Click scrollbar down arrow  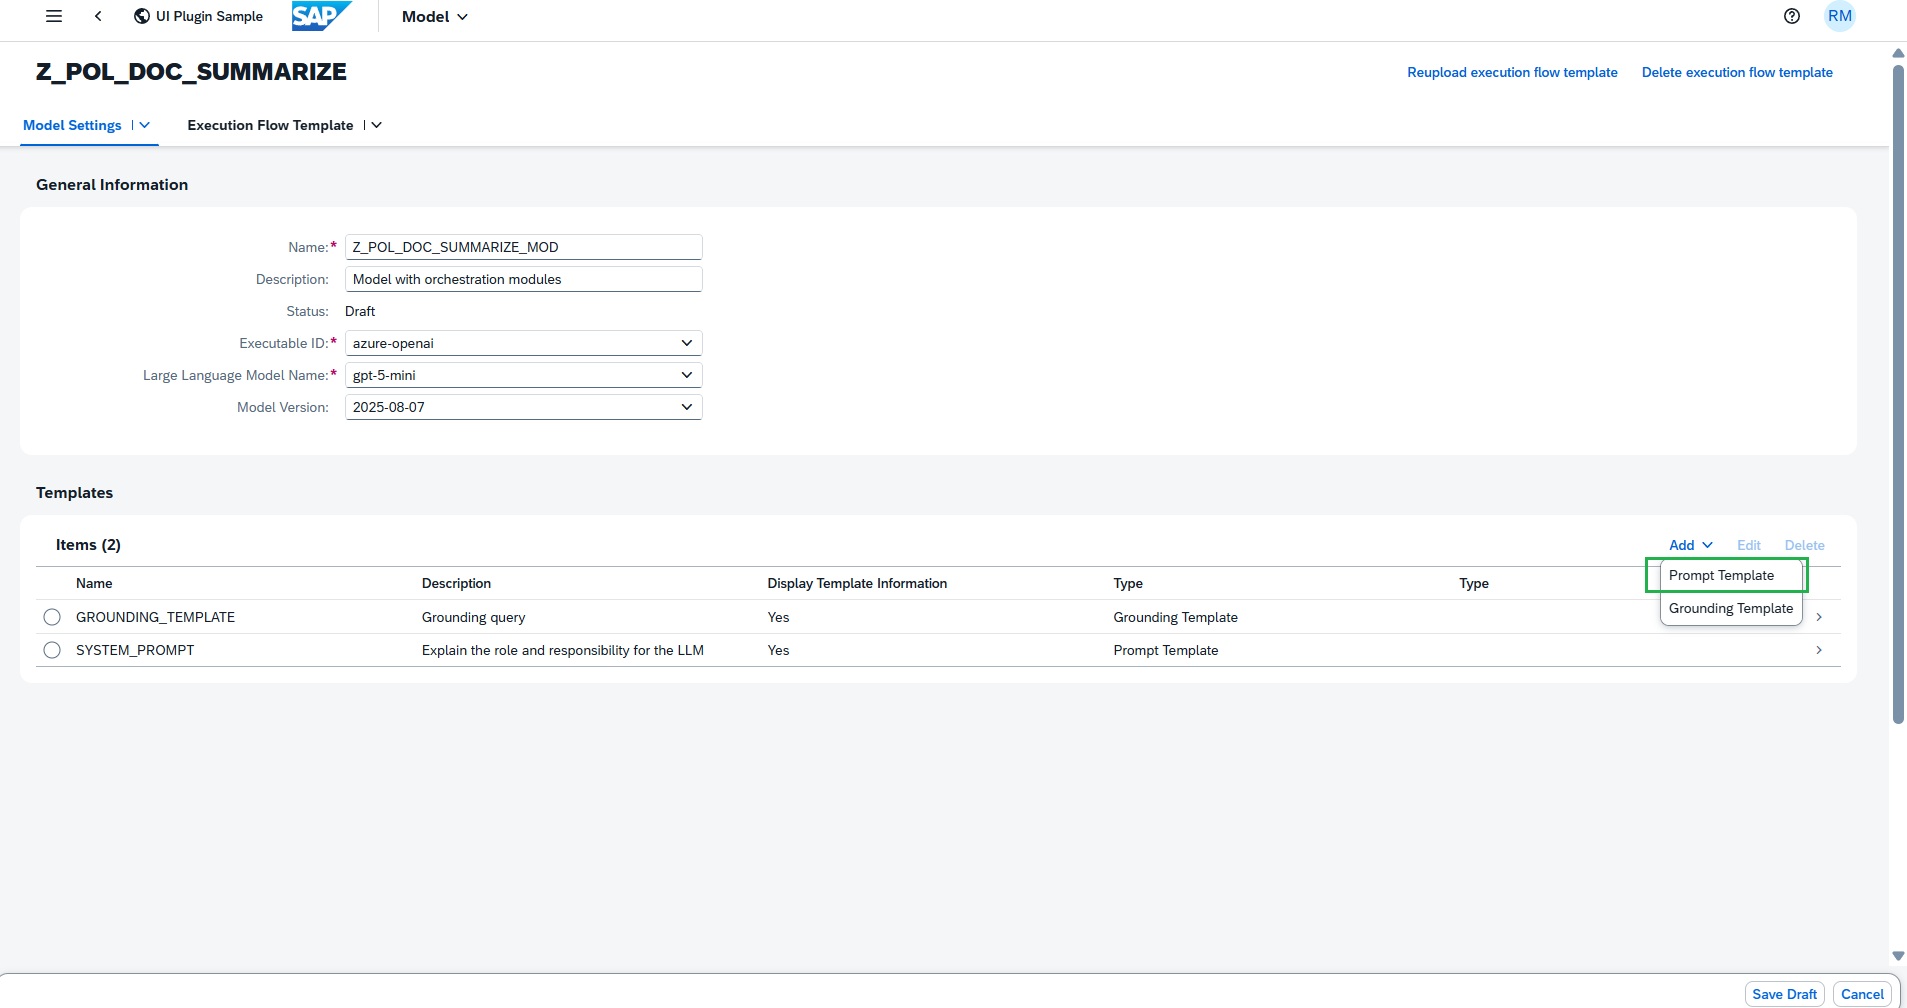click(1898, 956)
